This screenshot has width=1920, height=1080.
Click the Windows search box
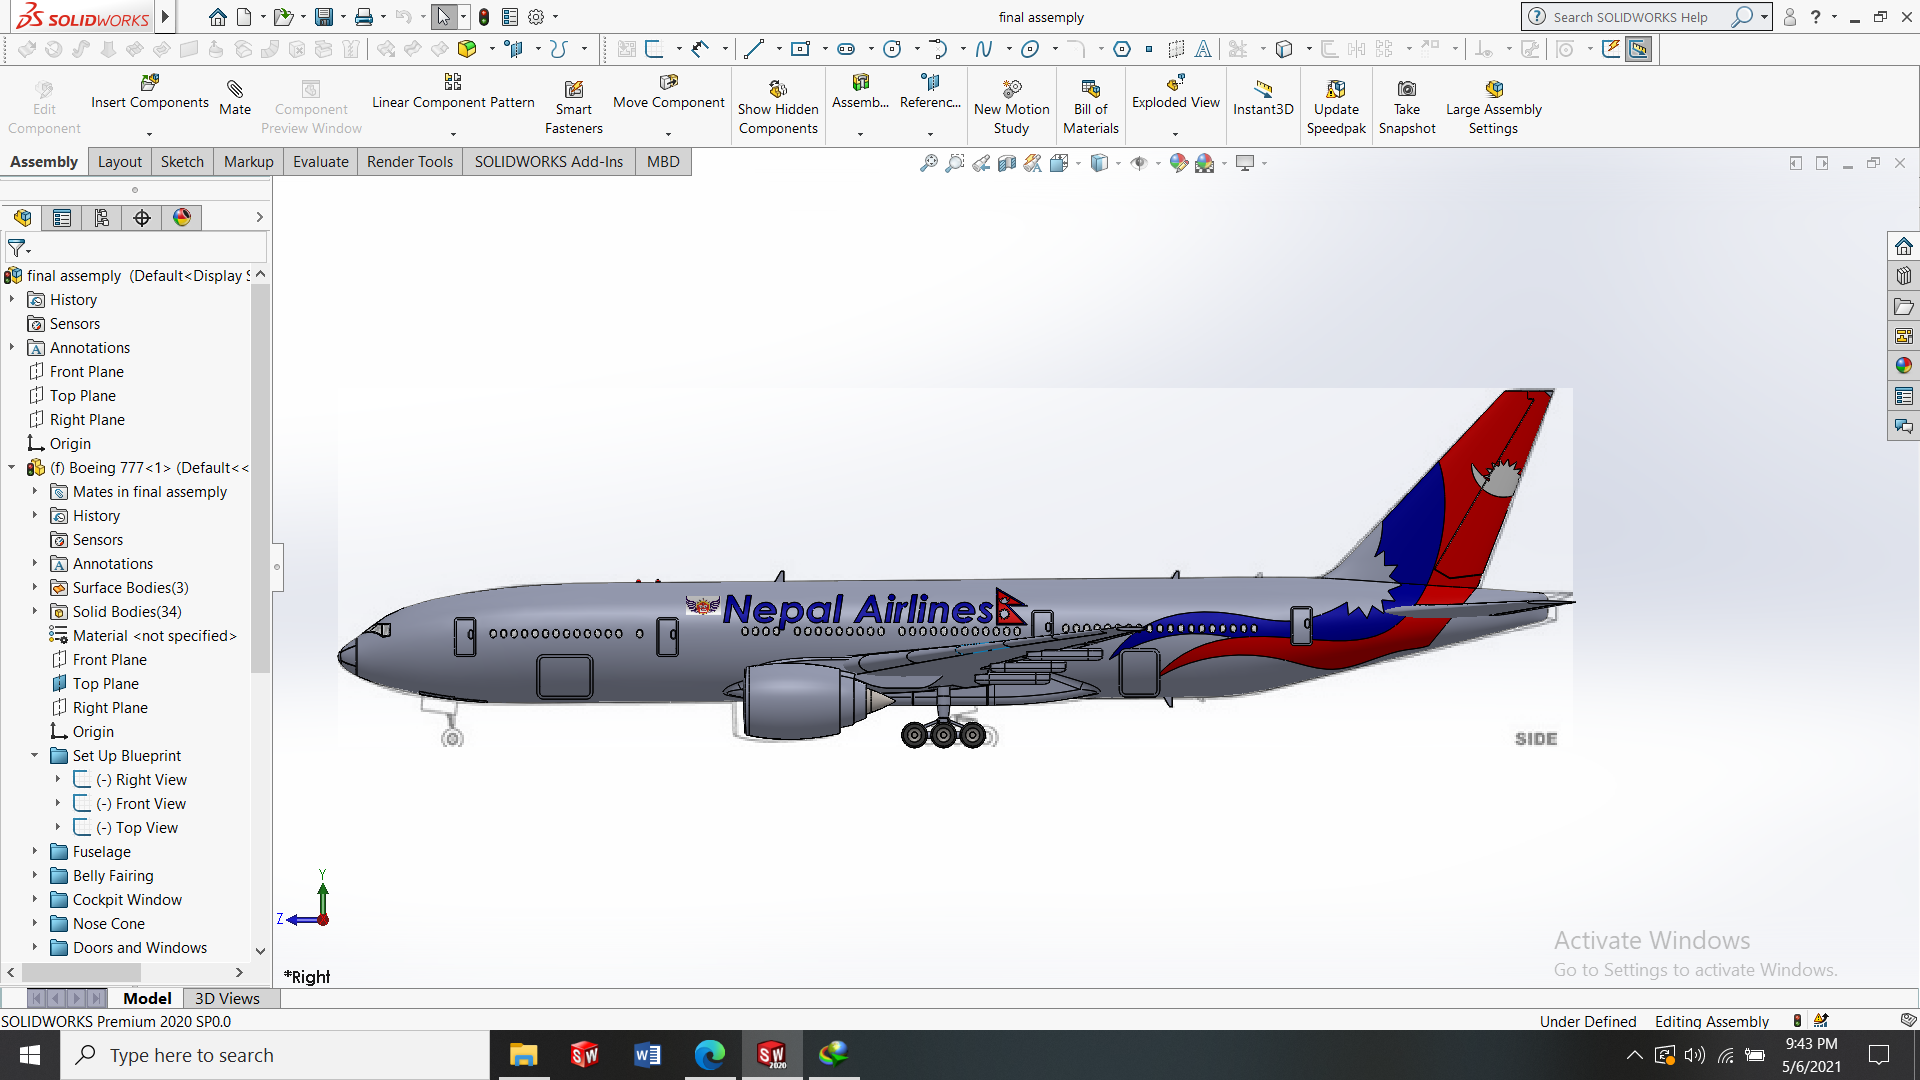(x=275, y=1055)
